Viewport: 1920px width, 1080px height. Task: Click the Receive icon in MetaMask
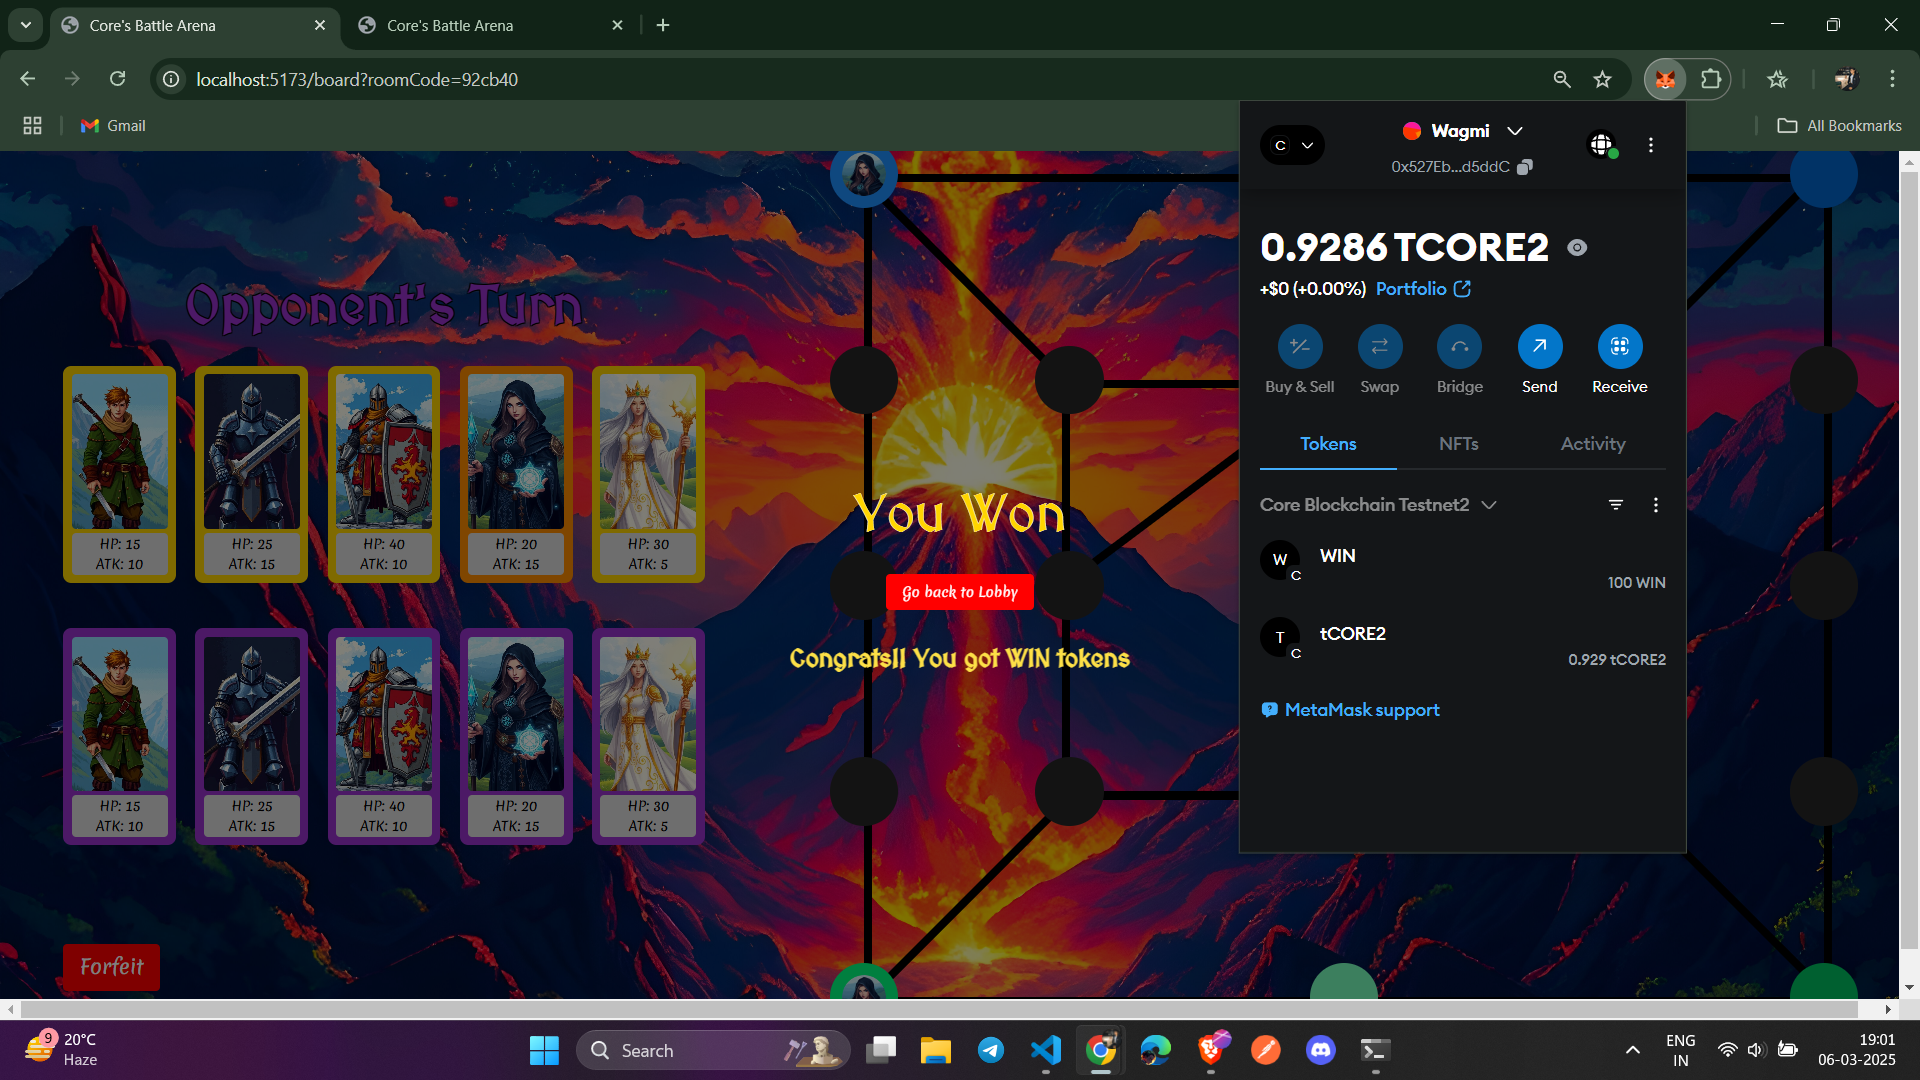pyautogui.click(x=1620, y=347)
